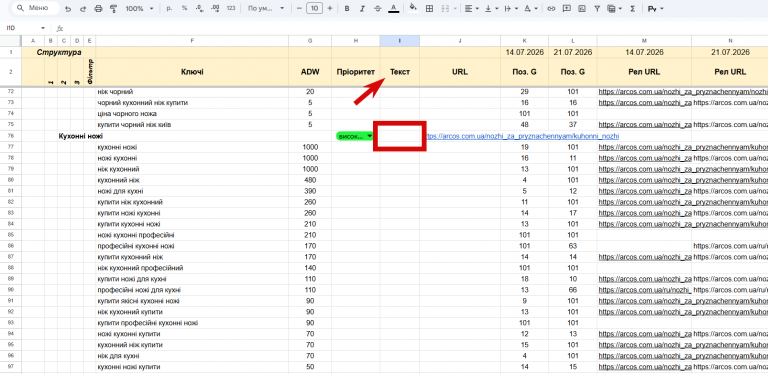Format as currency (р.)
768x374 pixels.
tap(169, 8)
